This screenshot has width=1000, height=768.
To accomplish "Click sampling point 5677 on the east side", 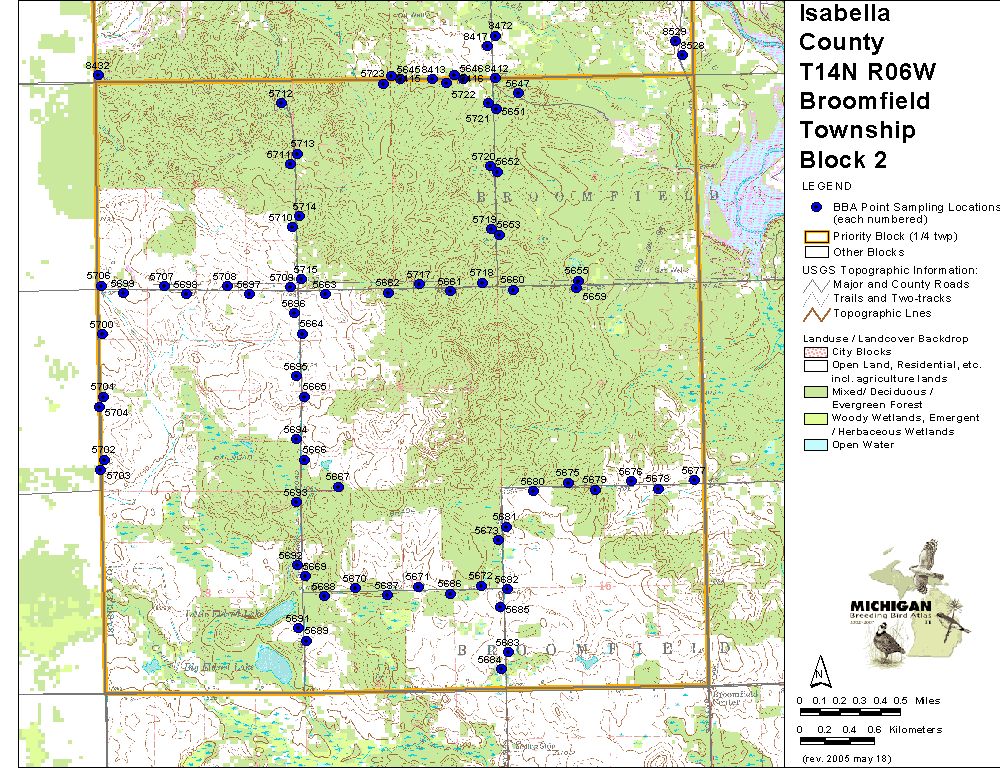I will pos(694,480).
